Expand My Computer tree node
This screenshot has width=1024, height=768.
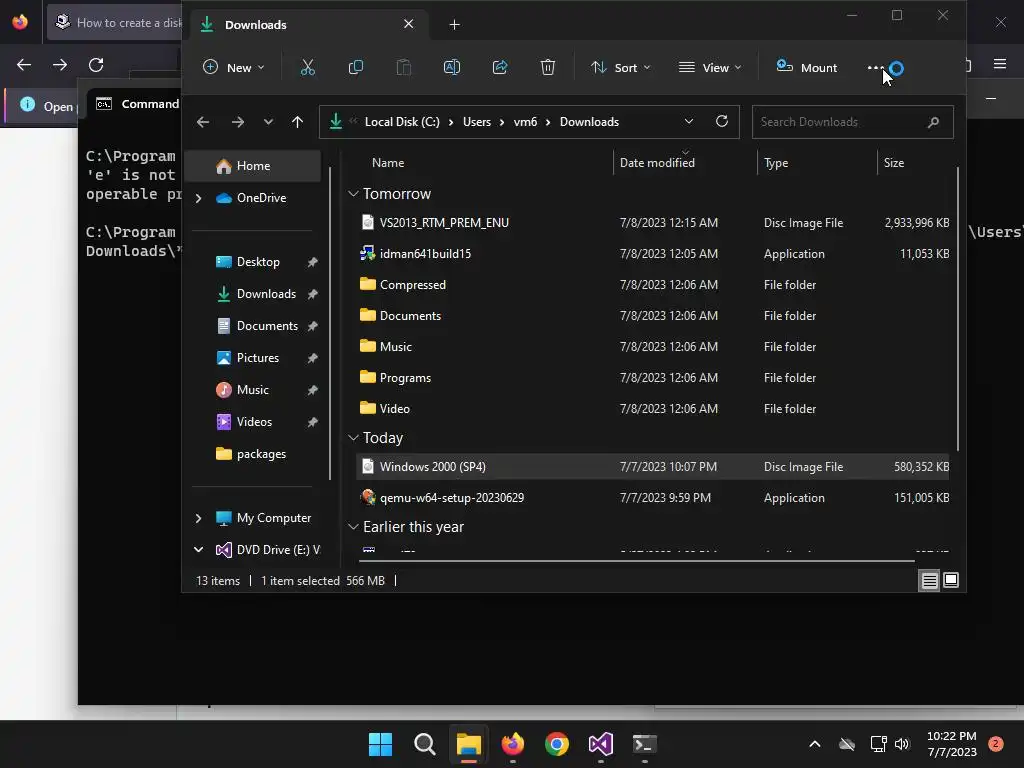(x=199, y=518)
